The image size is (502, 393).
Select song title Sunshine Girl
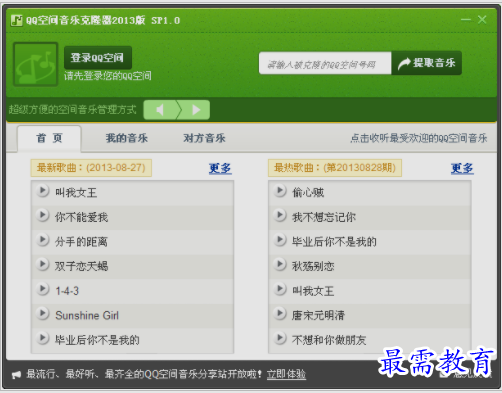click(87, 315)
